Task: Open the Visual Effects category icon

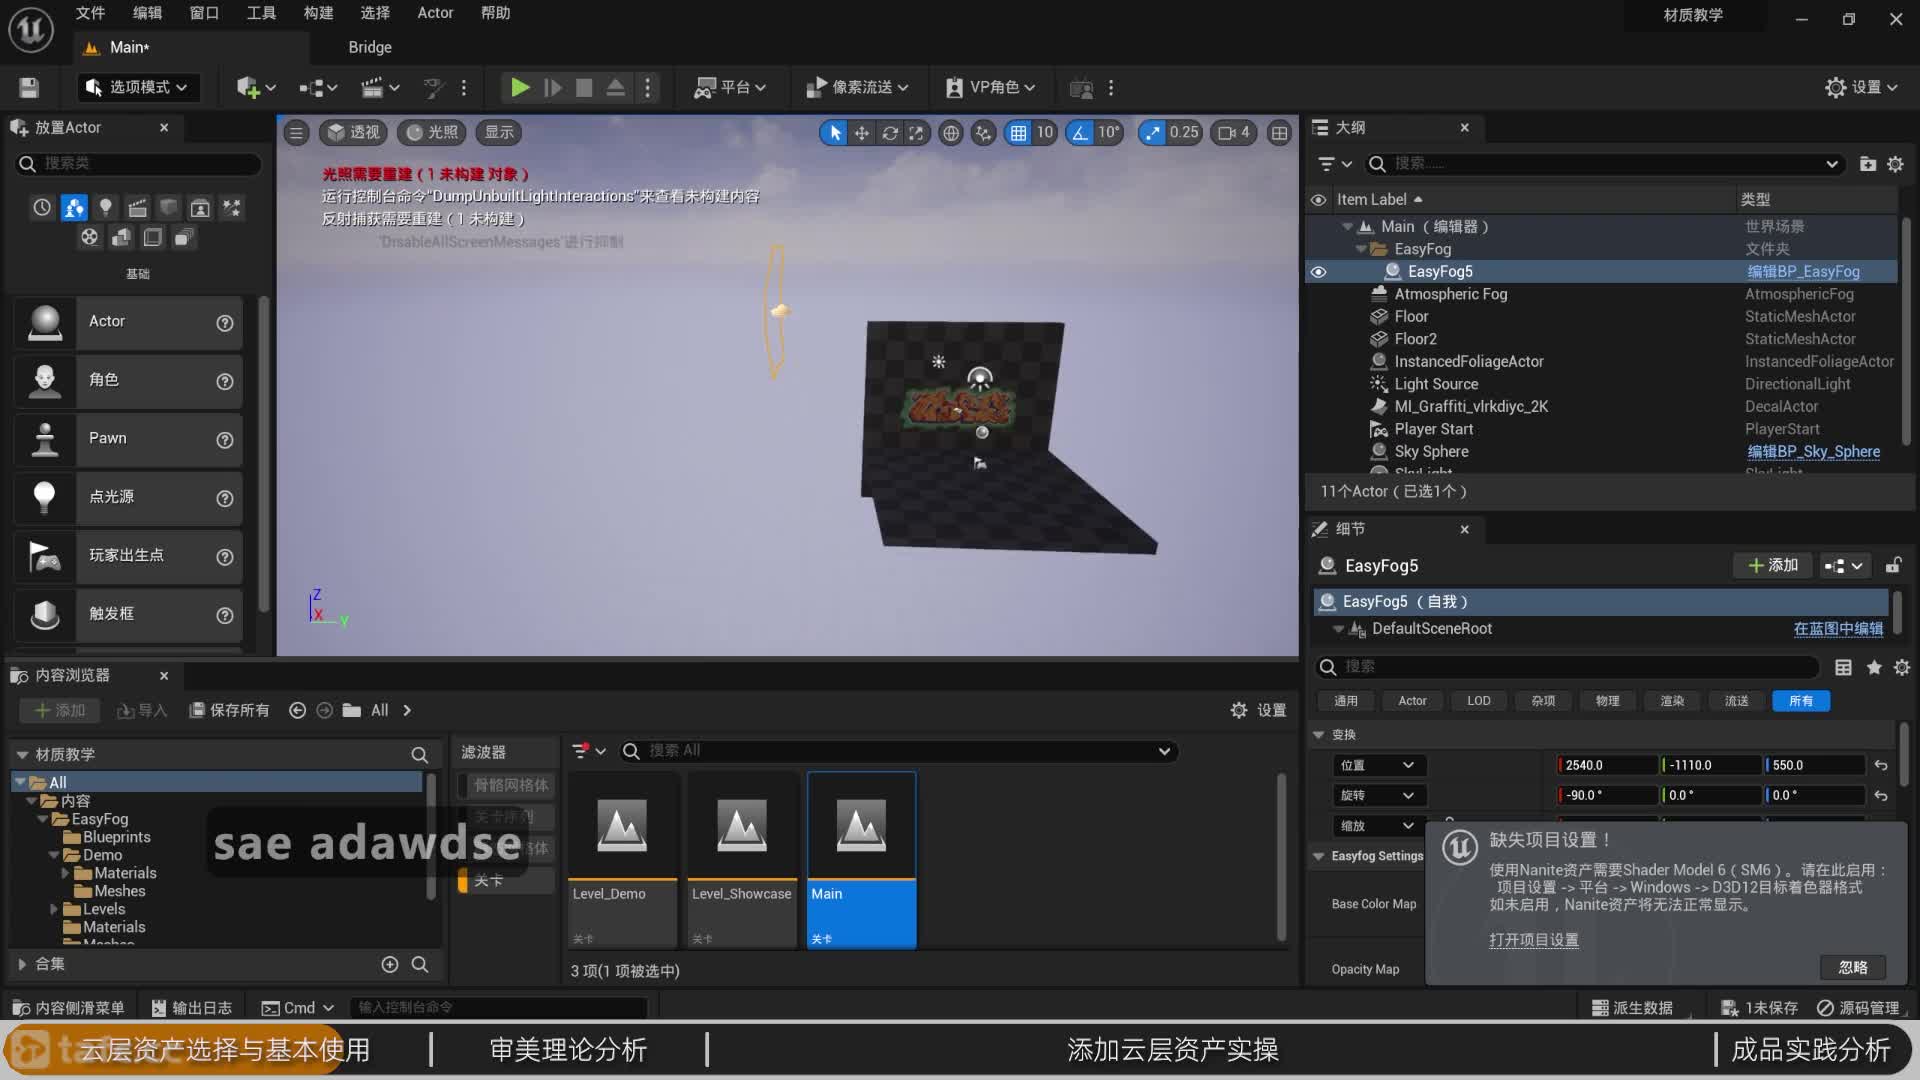Action: click(x=232, y=208)
